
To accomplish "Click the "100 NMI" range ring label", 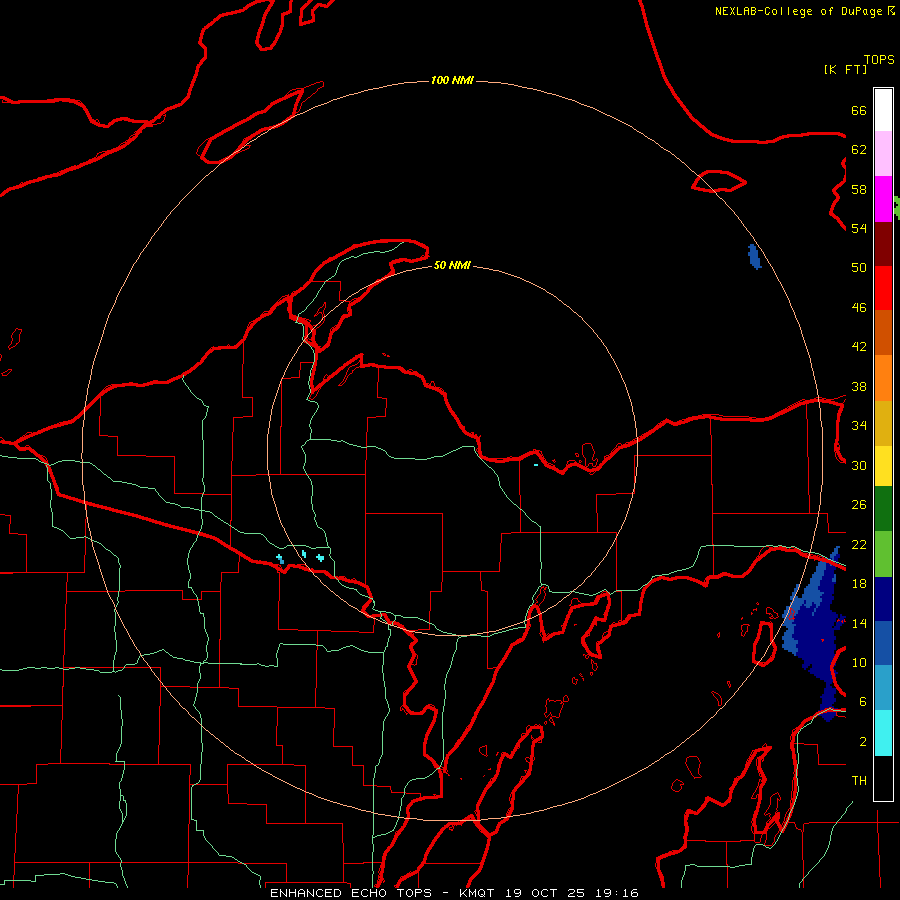I will (452, 80).
